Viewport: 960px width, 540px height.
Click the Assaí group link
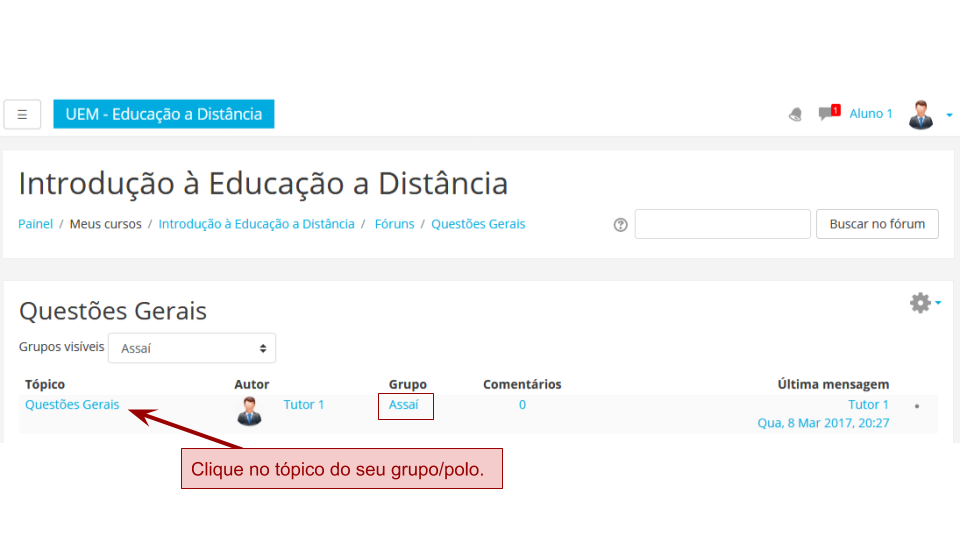[404, 405]
